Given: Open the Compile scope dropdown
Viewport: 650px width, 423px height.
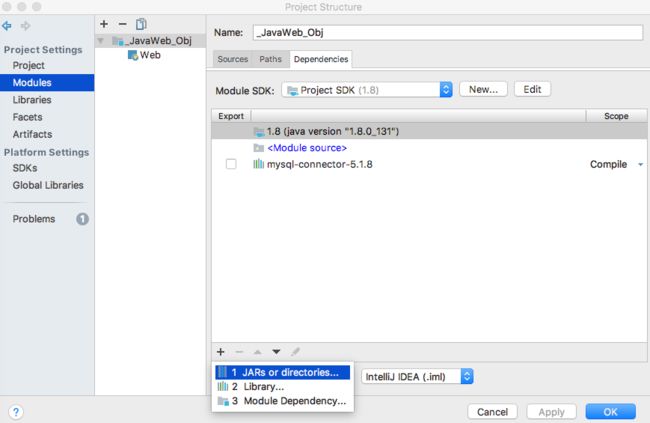Looking at the screenshot, I should pos(640,165).
